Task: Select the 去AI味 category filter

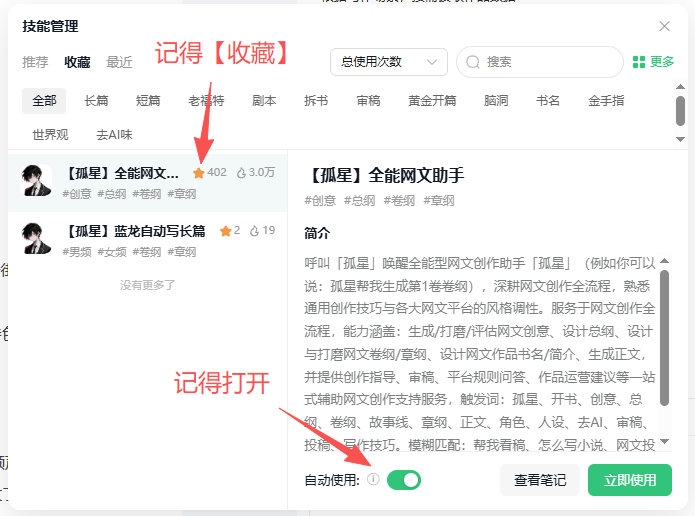Action: pos(114,134)
